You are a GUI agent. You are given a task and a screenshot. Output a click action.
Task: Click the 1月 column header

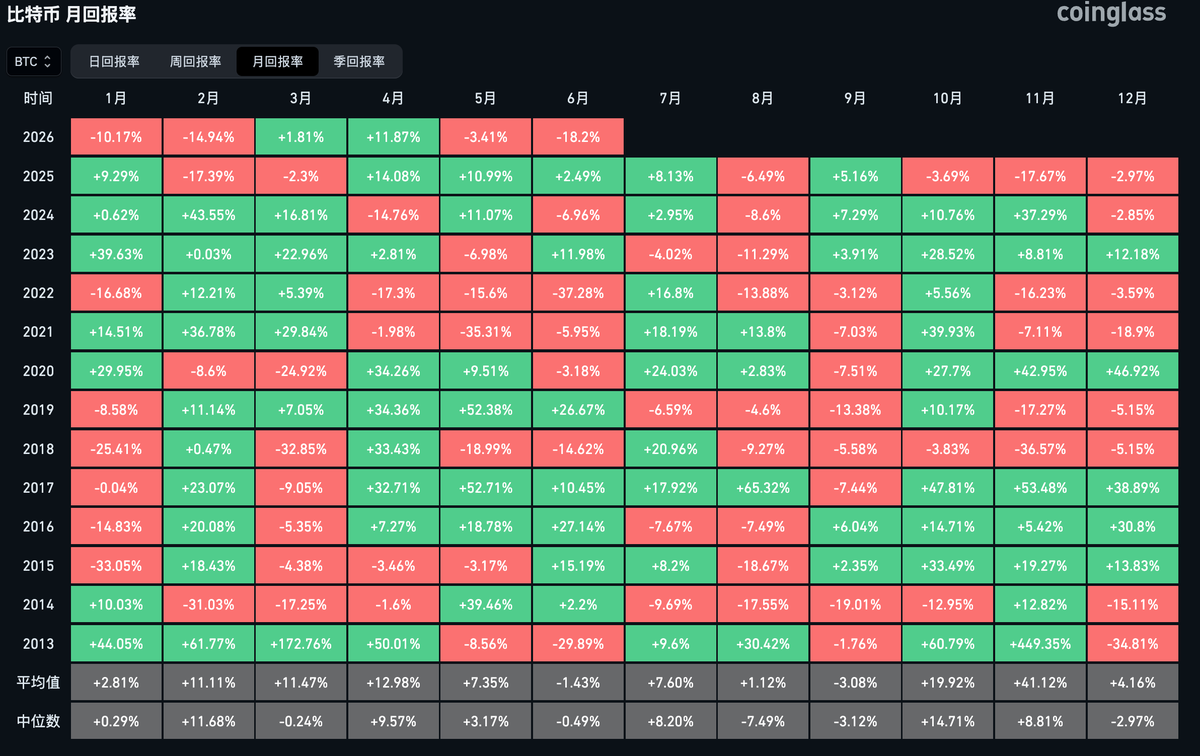(116, 99)
